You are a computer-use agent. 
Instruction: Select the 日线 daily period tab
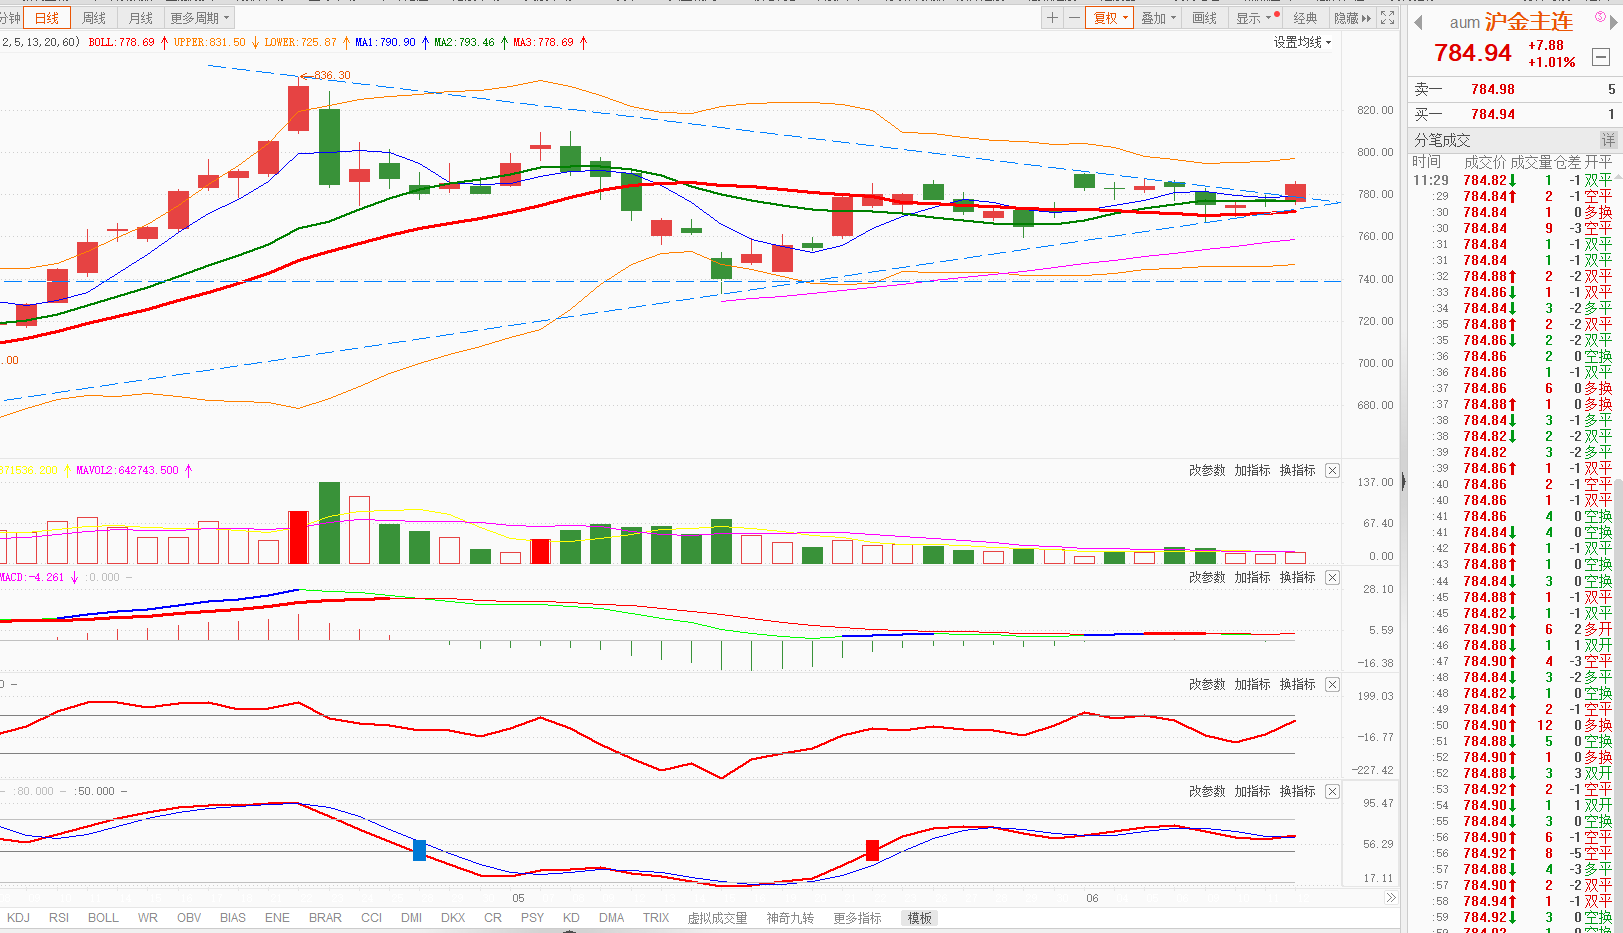click(47, 18)
